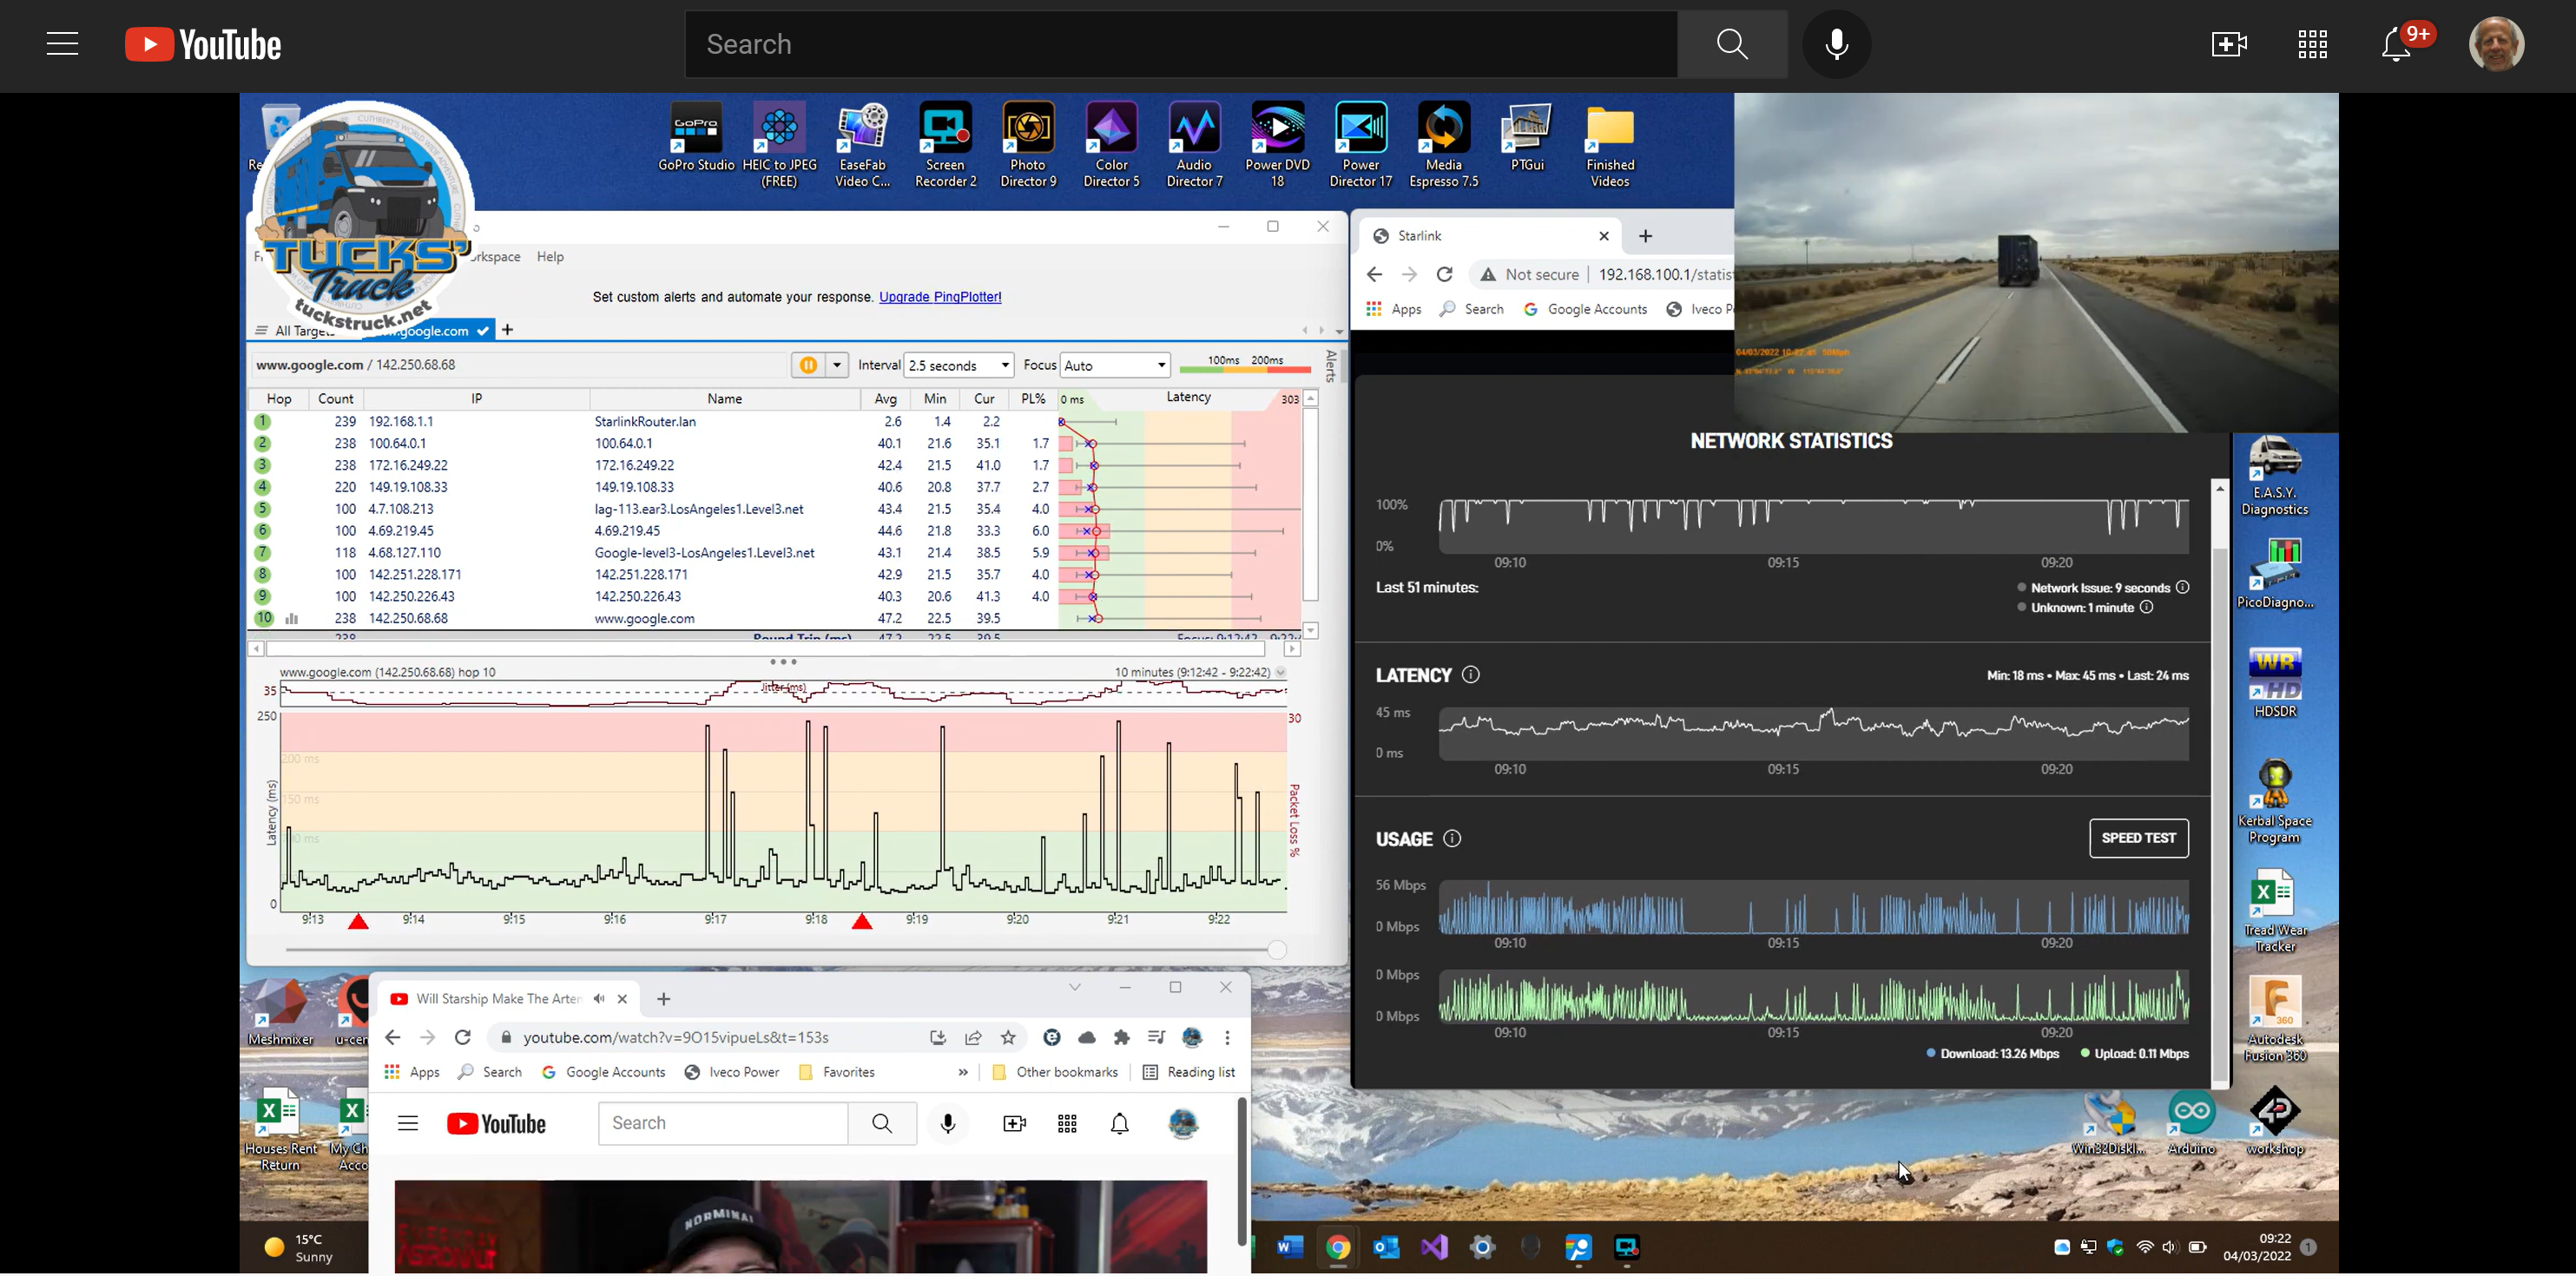The height and width of the screenshot is (1276, 2576).
Task: Activate voice search microphone in top bar
Action: point(1837,44)
